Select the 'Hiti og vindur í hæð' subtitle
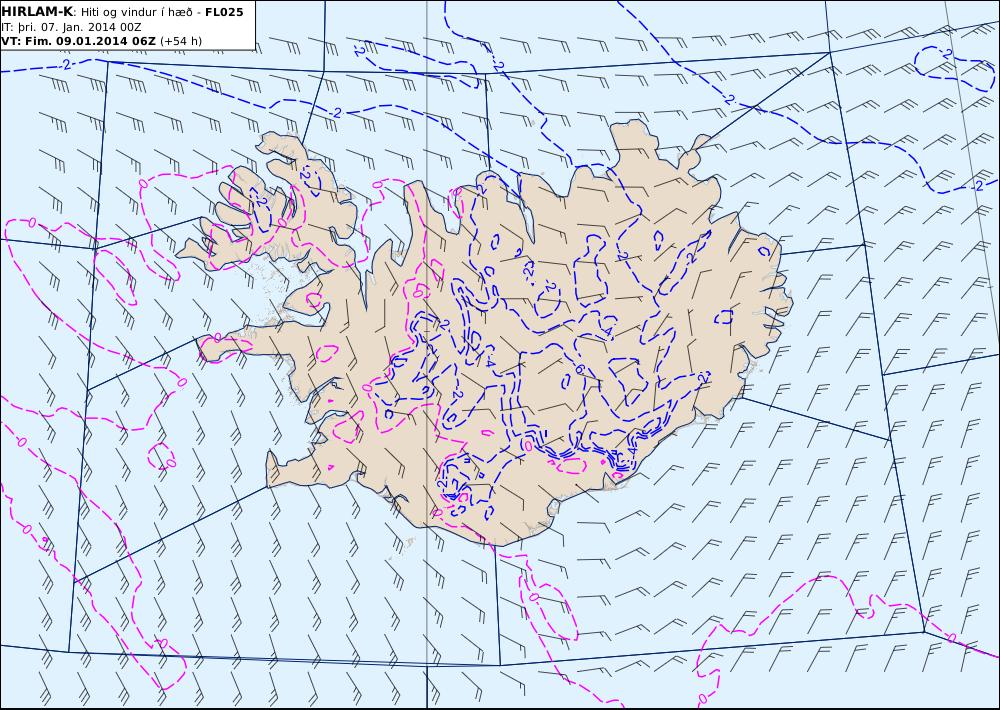 coord(136,12)
